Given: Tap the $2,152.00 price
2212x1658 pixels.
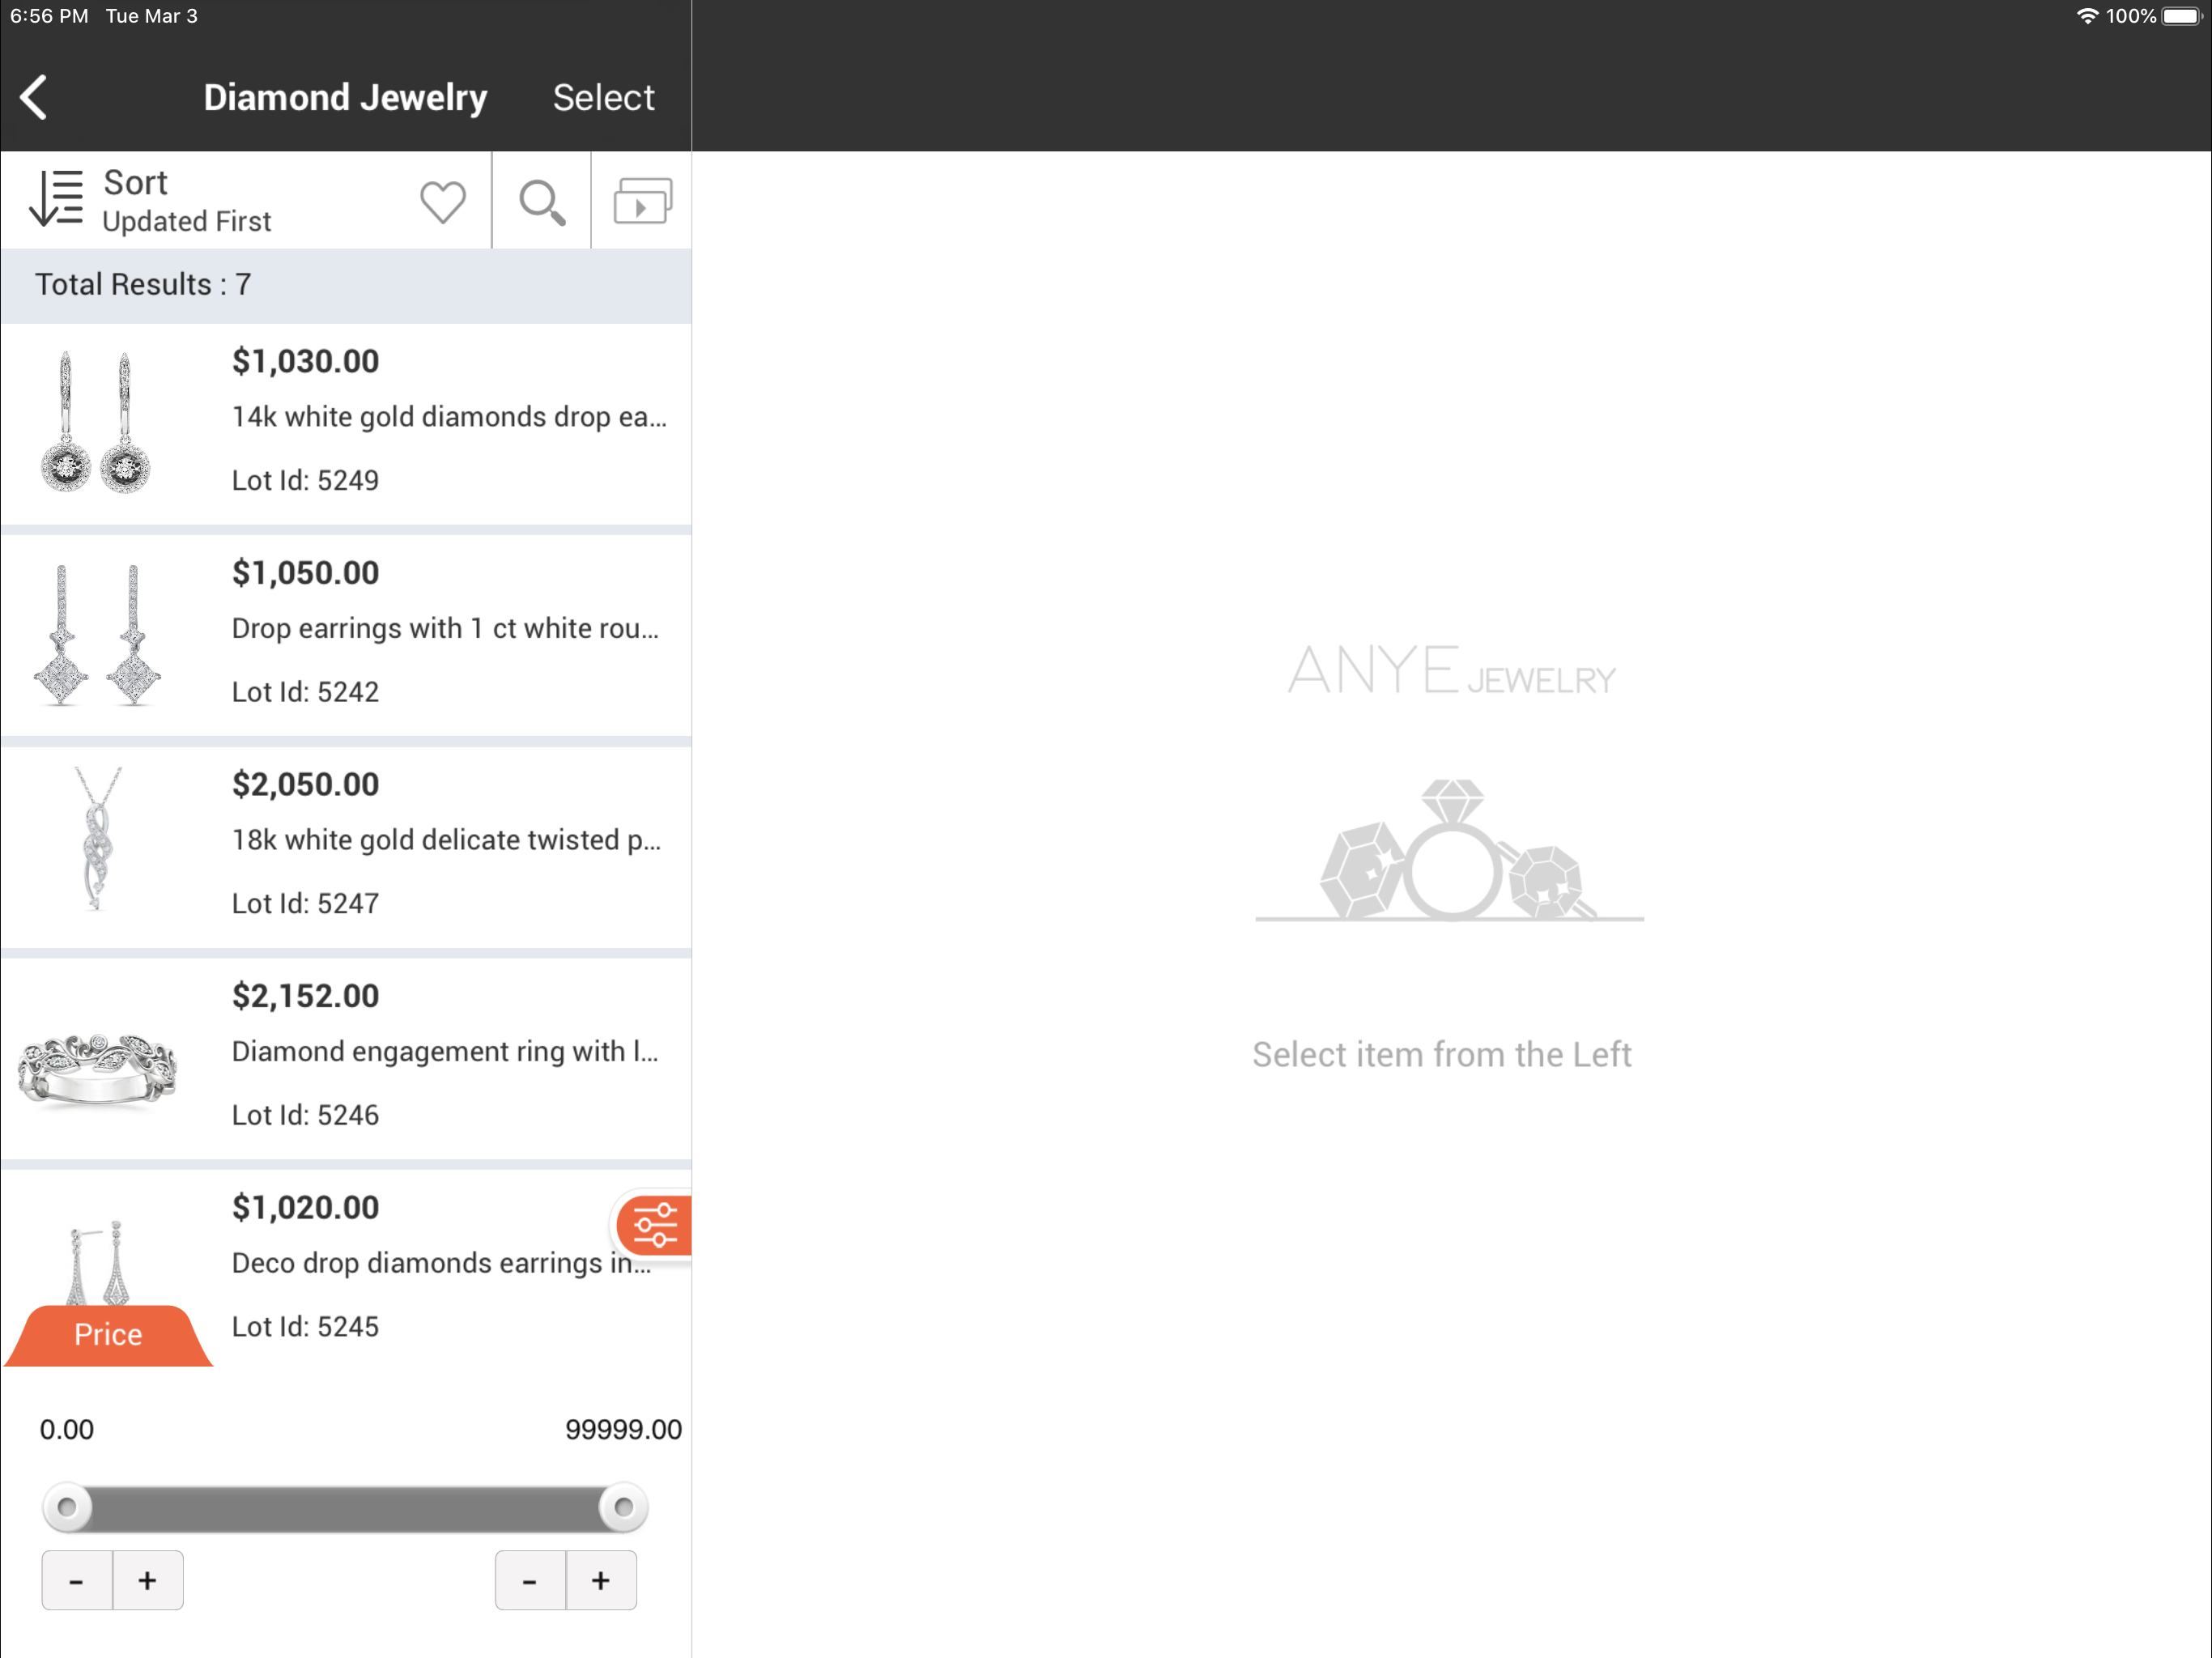Looking at the screenshot, I should point(306,996).
